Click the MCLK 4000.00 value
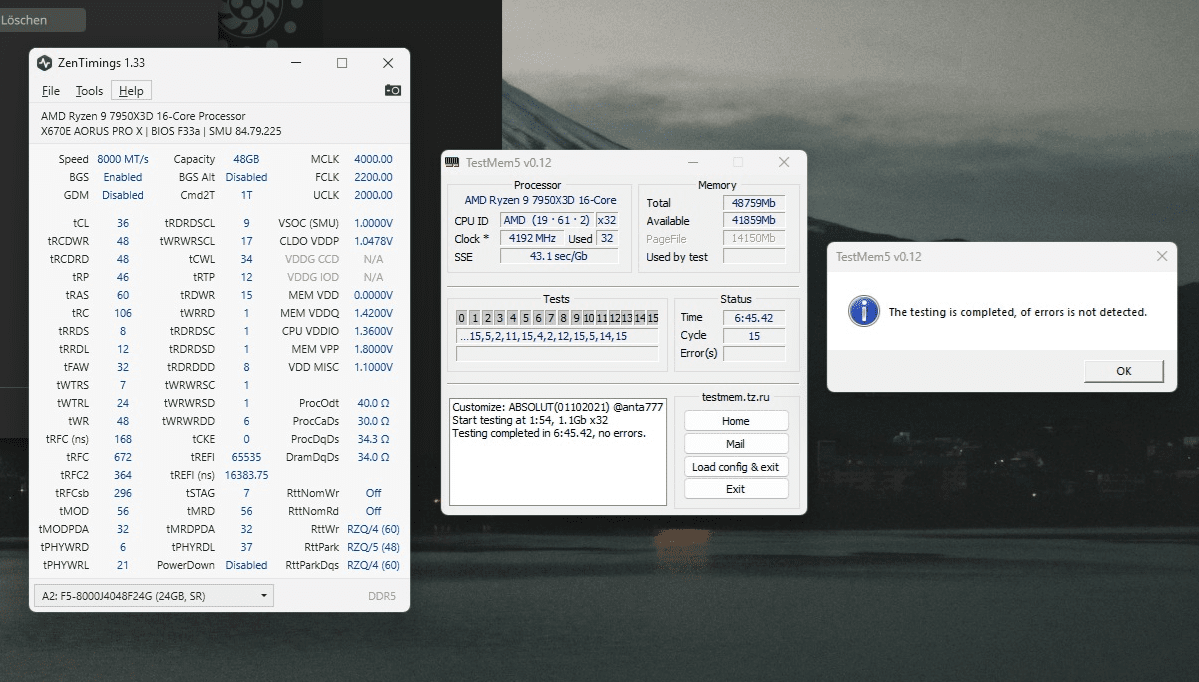Image resolution: width=1199 pixels, height=682 pixels. pos(373,159)
